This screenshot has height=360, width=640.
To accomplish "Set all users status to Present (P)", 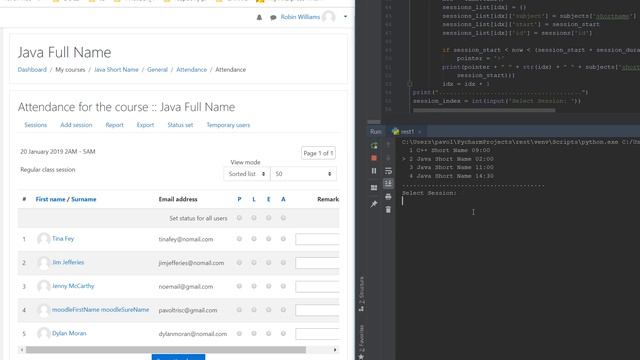I will click(x=239, y=218).
